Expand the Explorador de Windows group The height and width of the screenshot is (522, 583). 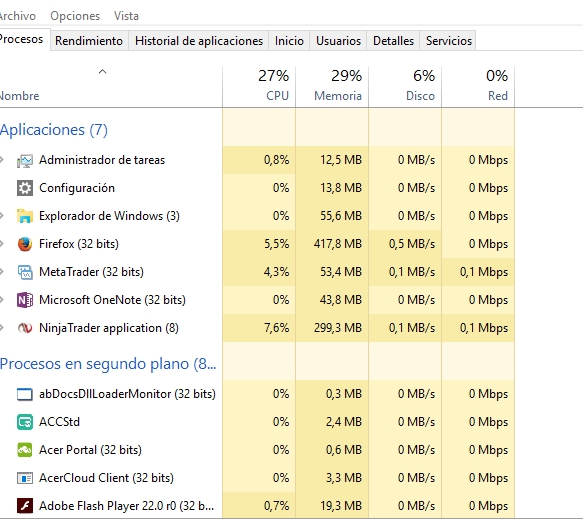click(2, 216)
